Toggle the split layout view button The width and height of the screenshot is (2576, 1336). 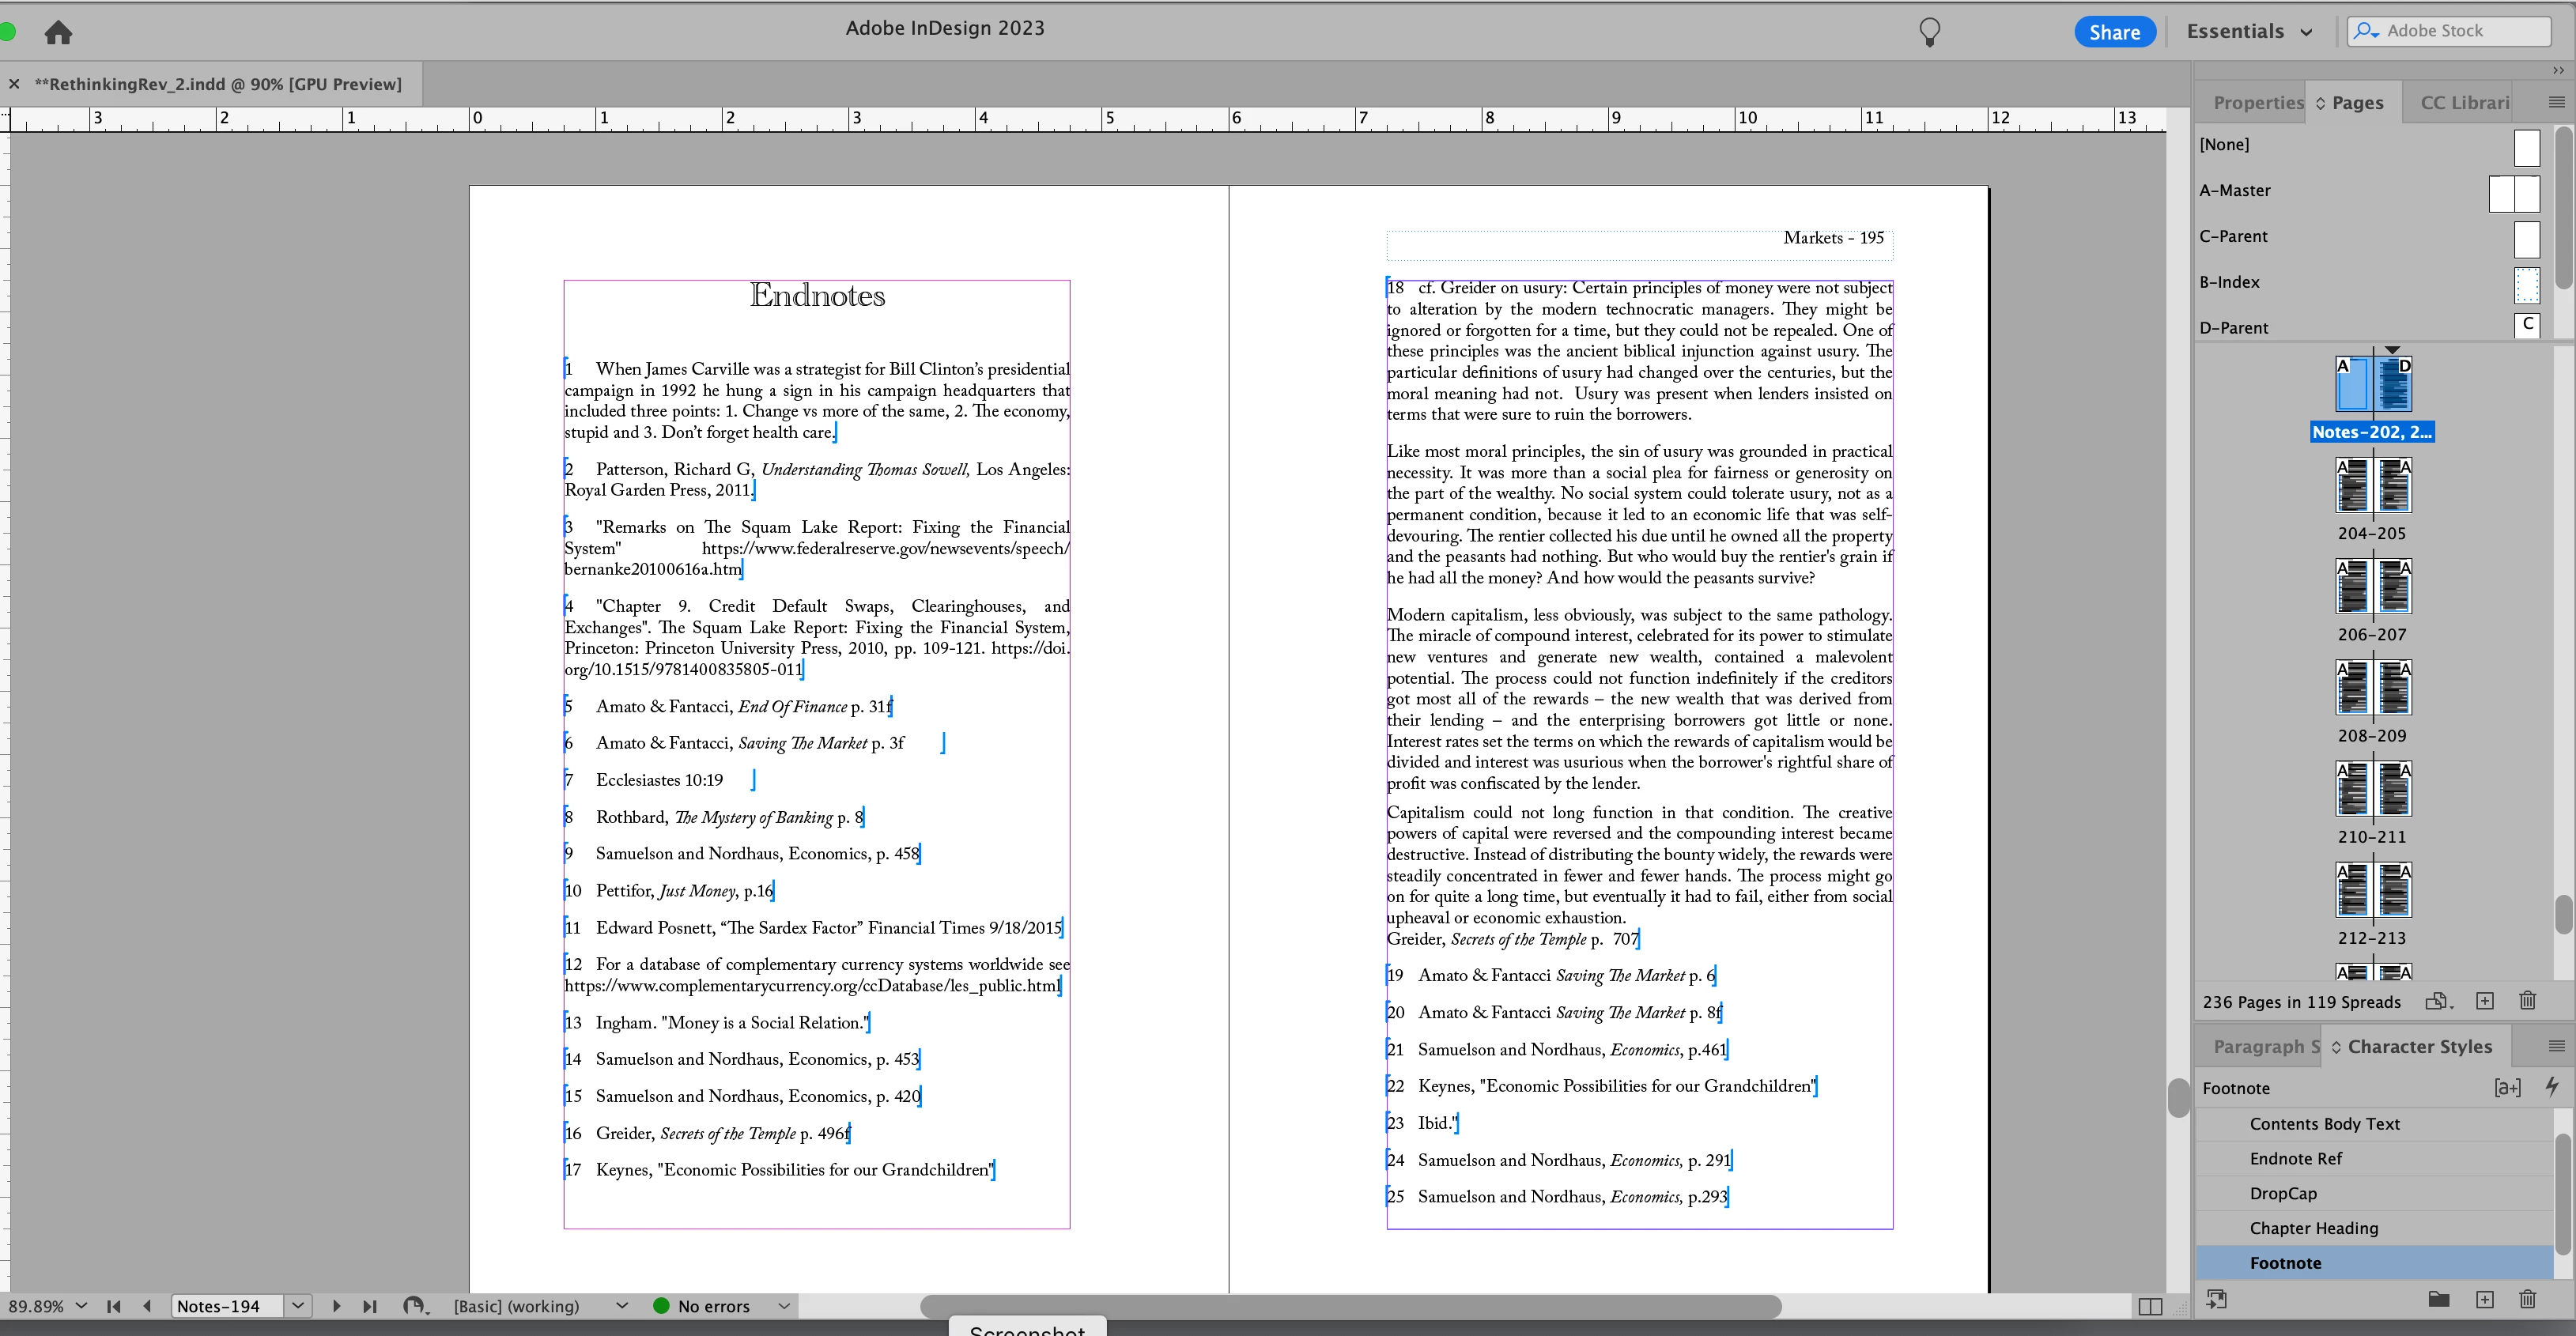click(x=2150, y=1306)
